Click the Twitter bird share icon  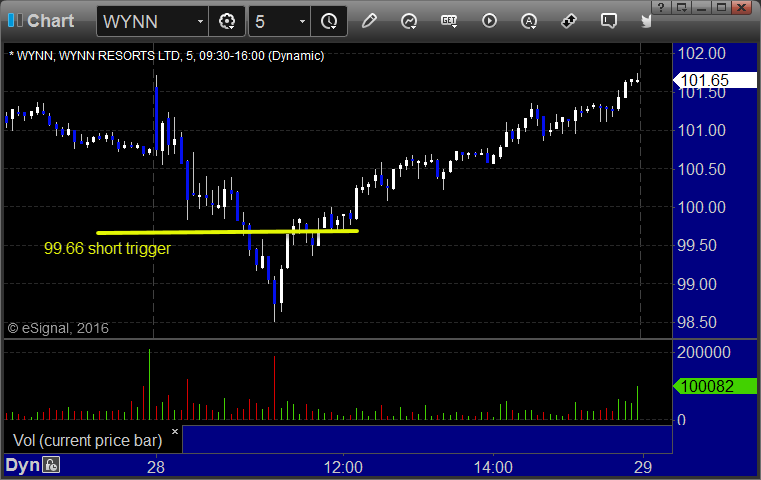pos(646,21)
